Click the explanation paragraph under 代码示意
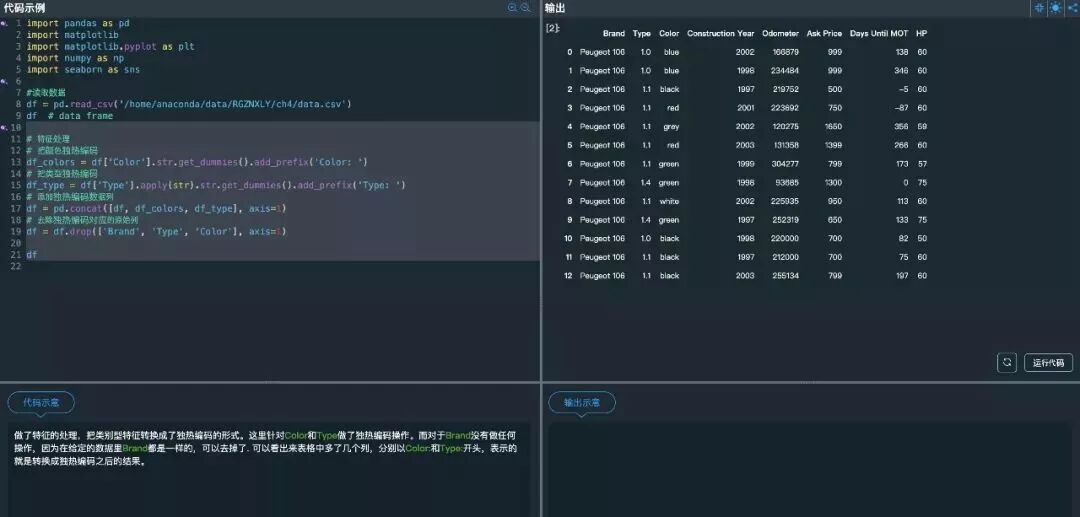Image resolution: width=1080 pixels, height=517 pixels. 266,448
